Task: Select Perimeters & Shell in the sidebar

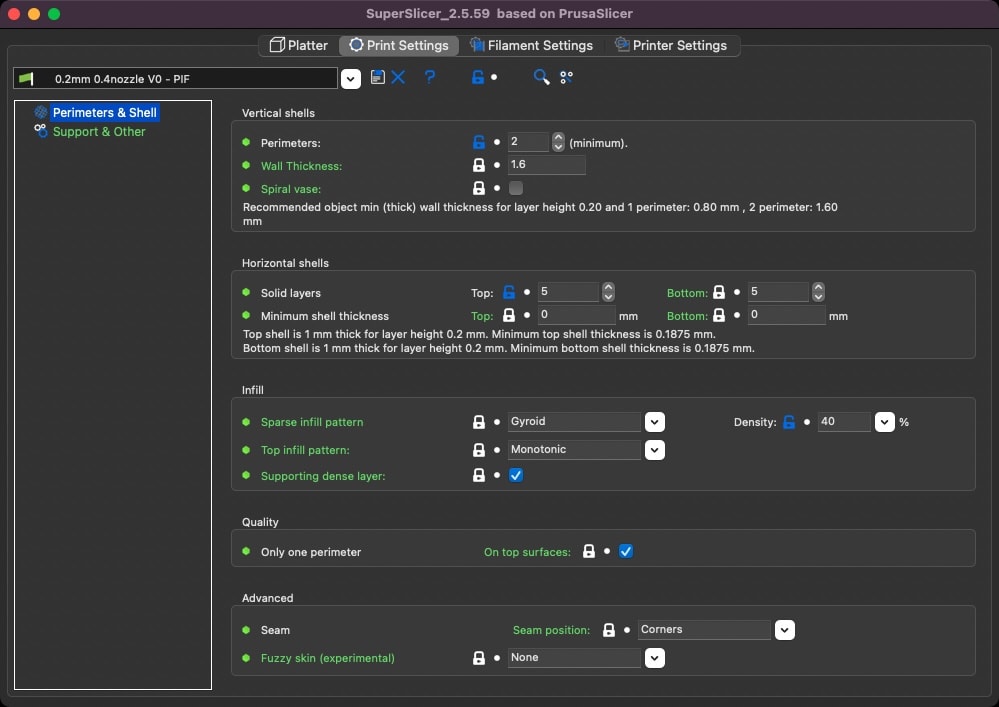Action: [x=104, y=113]
